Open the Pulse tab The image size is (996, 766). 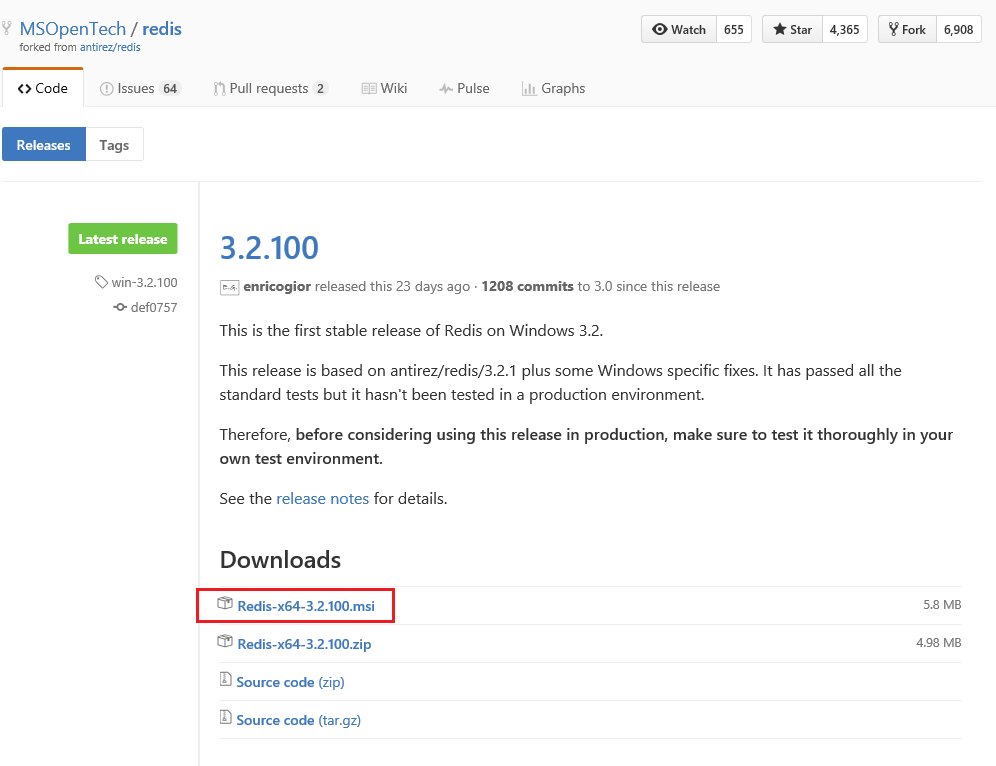[464, 88]
